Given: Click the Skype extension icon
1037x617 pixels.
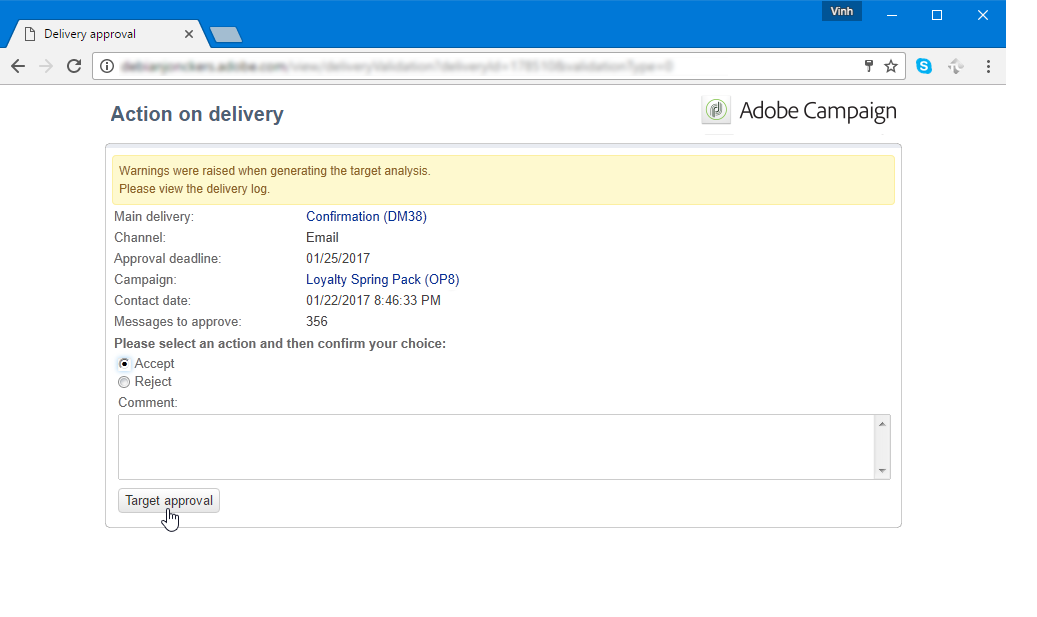Looking at the screenshot, I should pos(924,66).
